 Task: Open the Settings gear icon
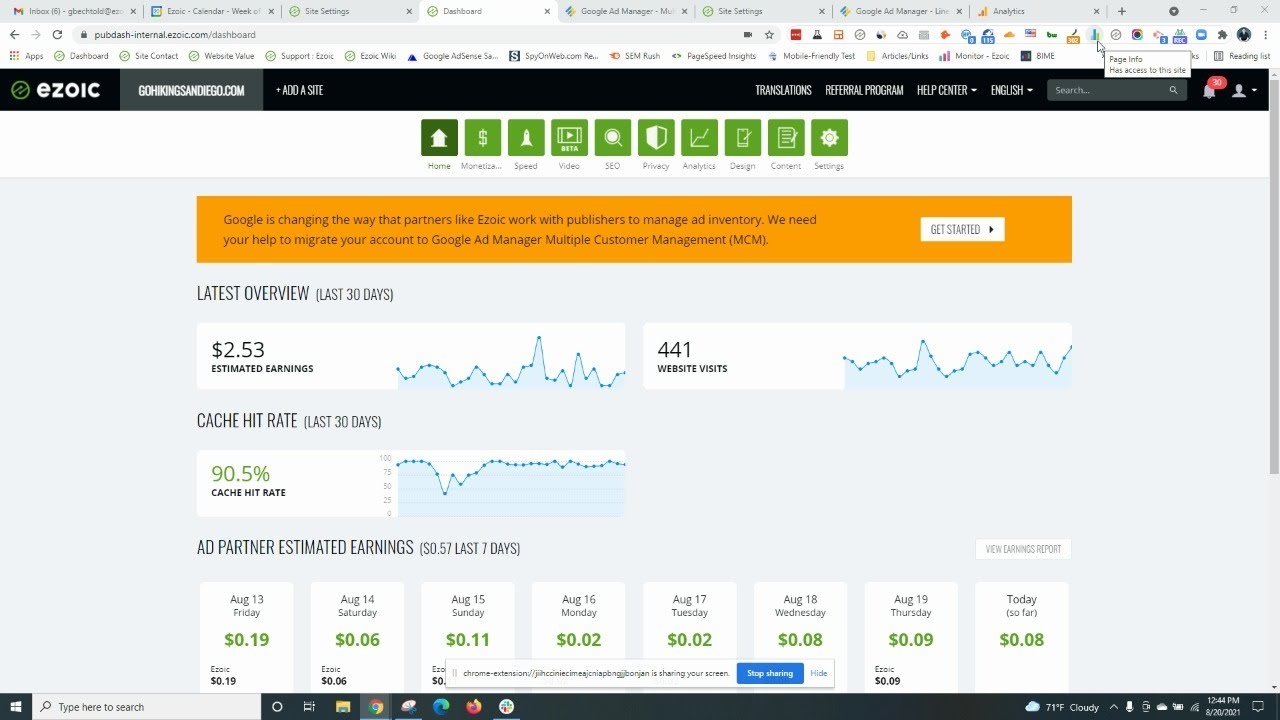click(829, 138)
